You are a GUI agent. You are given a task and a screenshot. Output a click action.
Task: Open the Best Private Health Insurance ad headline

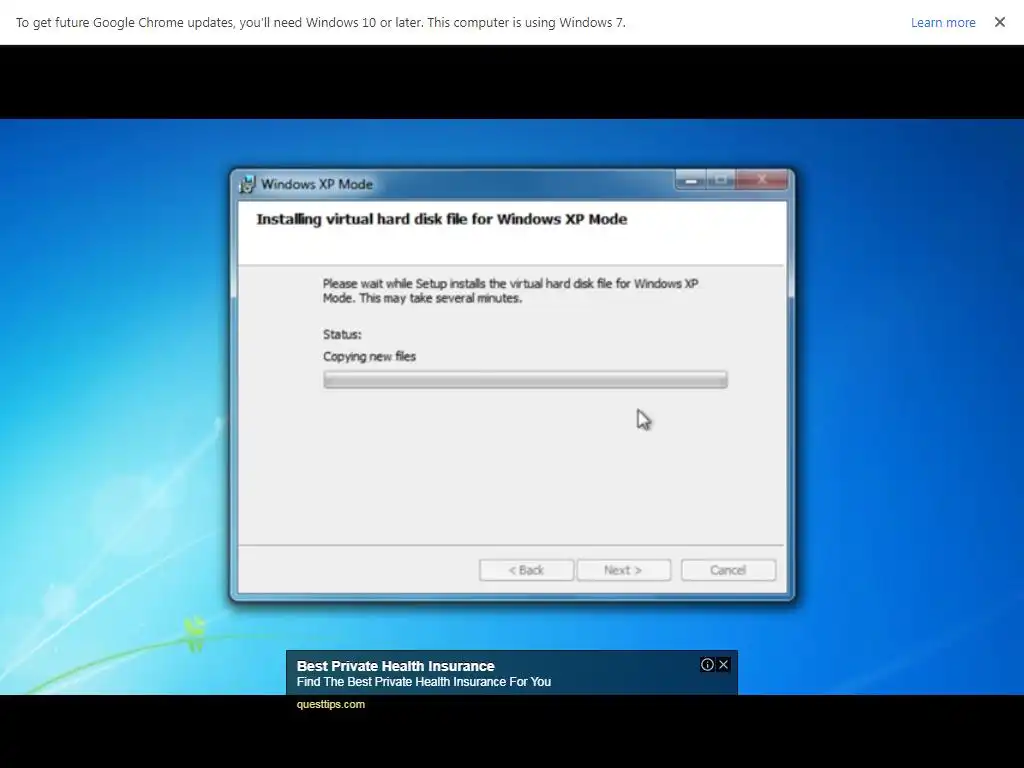coord(396,666)
